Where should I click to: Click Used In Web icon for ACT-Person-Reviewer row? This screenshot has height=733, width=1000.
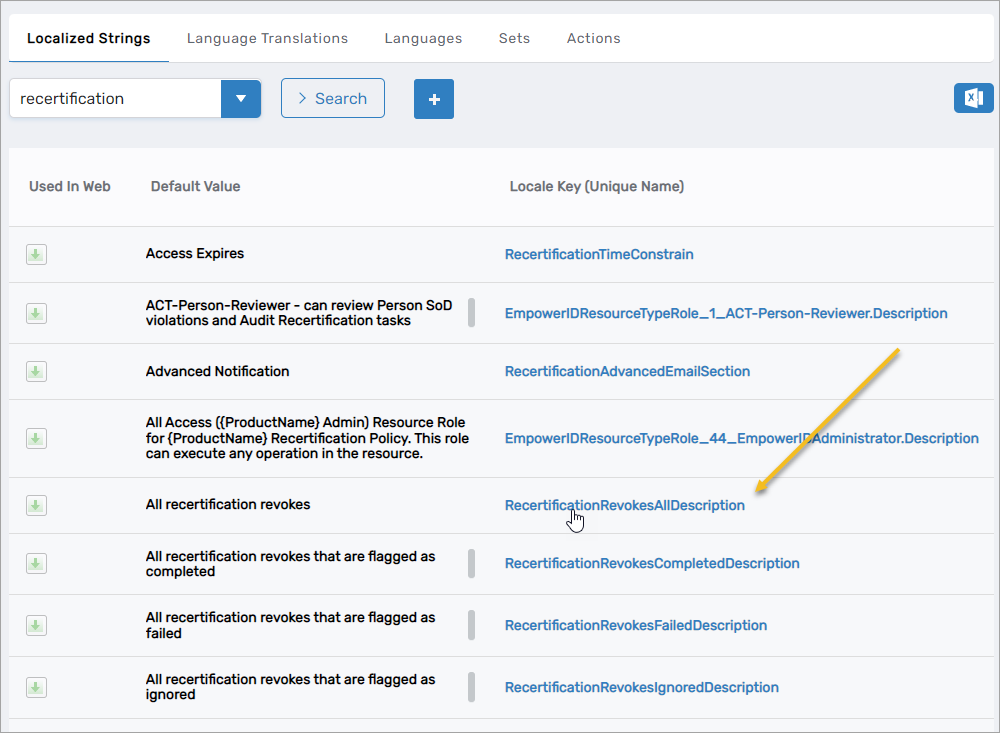coord(36,314)
